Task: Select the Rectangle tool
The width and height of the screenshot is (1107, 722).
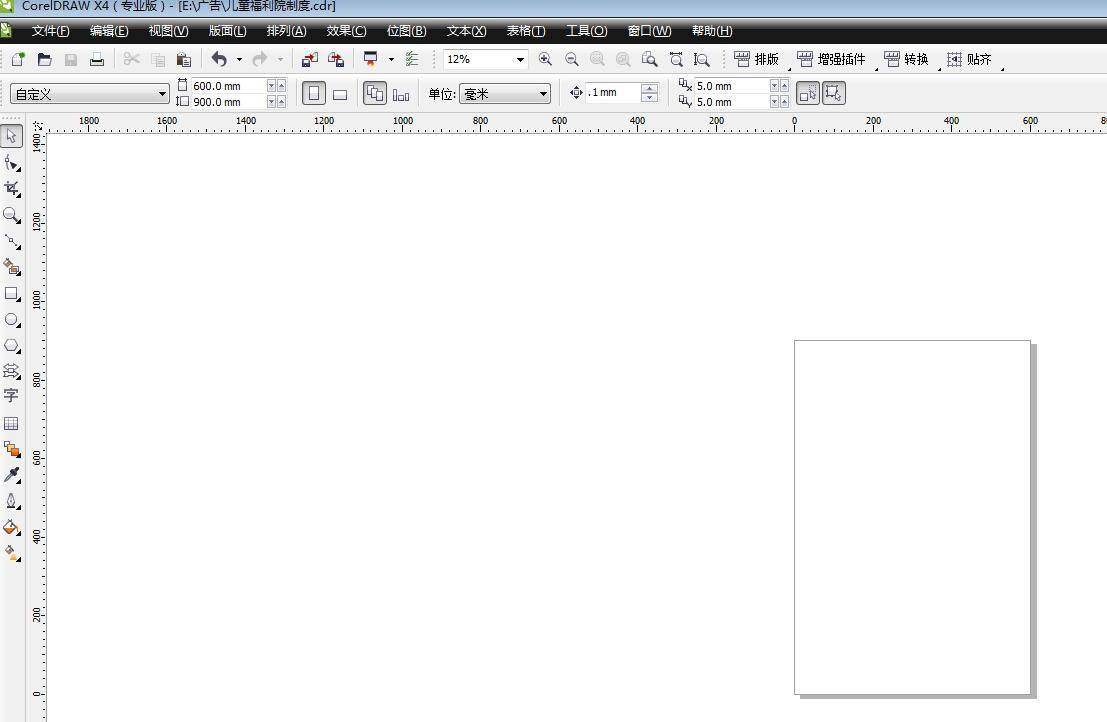Action: click(12, 294)
